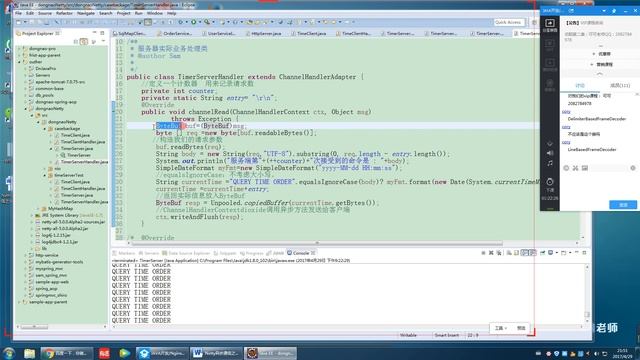This screenshot has width=640, height=360.
Task: Open the Navigate menu
Action: (86, 13)
